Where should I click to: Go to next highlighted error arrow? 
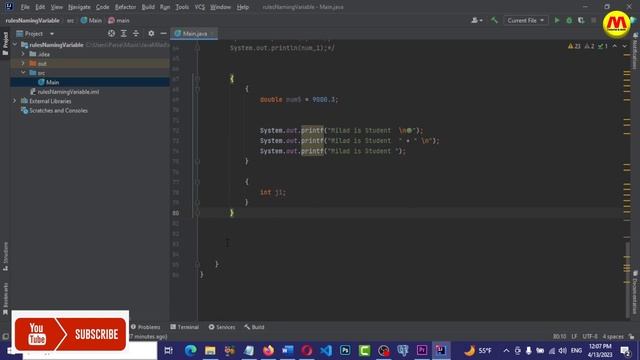(x=624, y=46)
